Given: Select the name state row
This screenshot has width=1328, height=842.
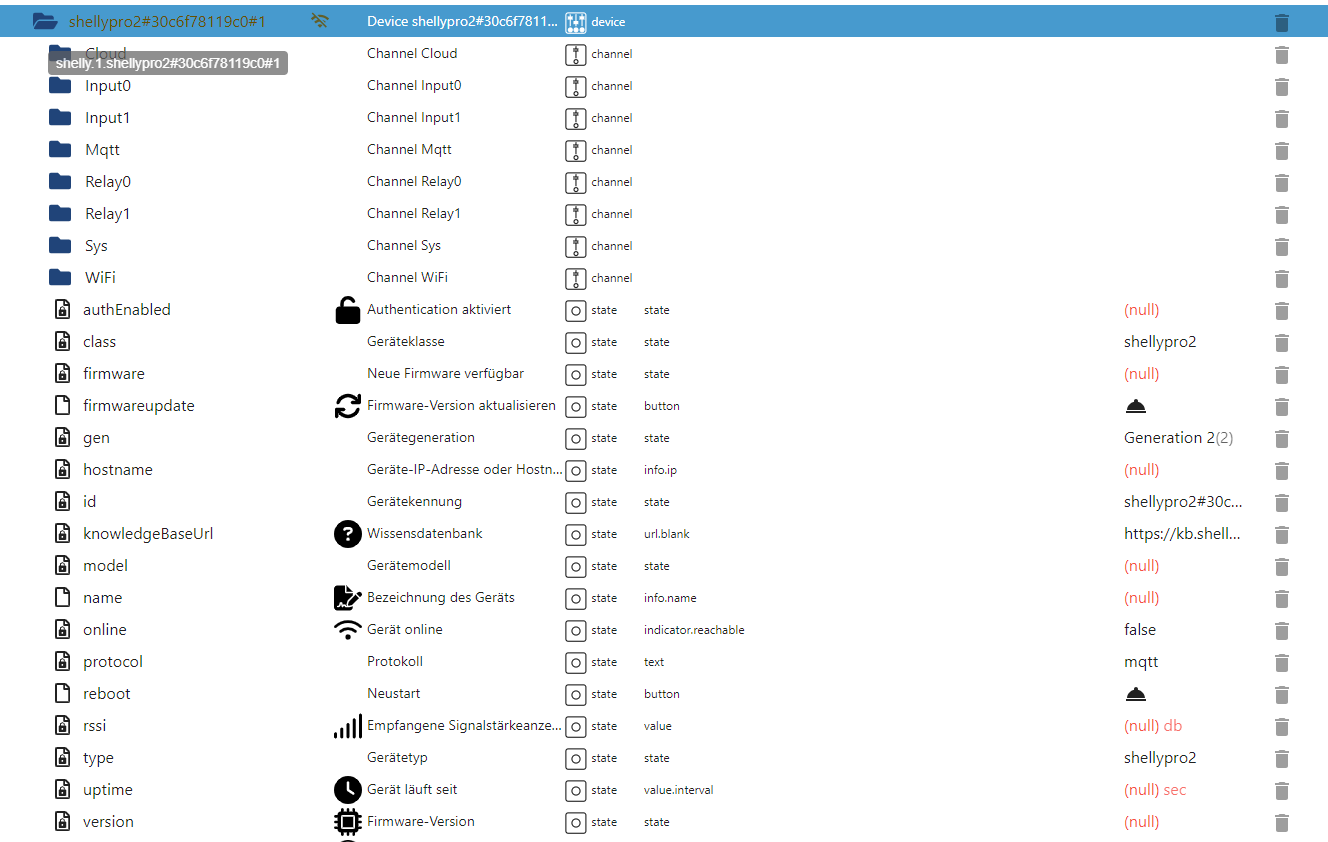Looking at the screenshot, I should click(x=664, y=598).
